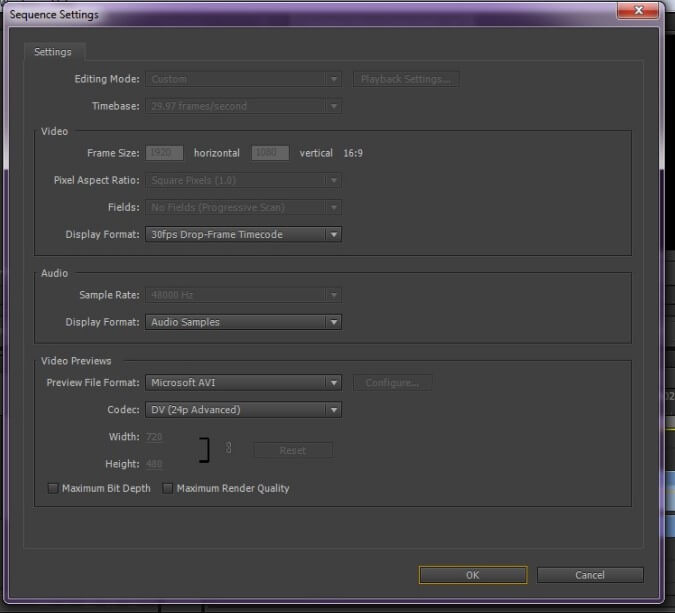The width and height of the screenshot is (675, 613).
Task: Click the Cancel button
Action: 590,575
